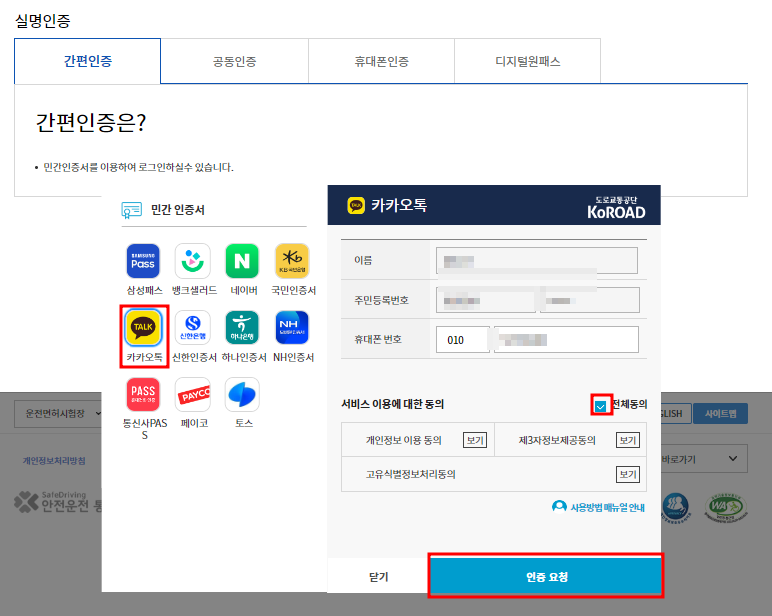Click the 인증 요청 button
Screen dimensions: 772x616
[x=546, y=576]
